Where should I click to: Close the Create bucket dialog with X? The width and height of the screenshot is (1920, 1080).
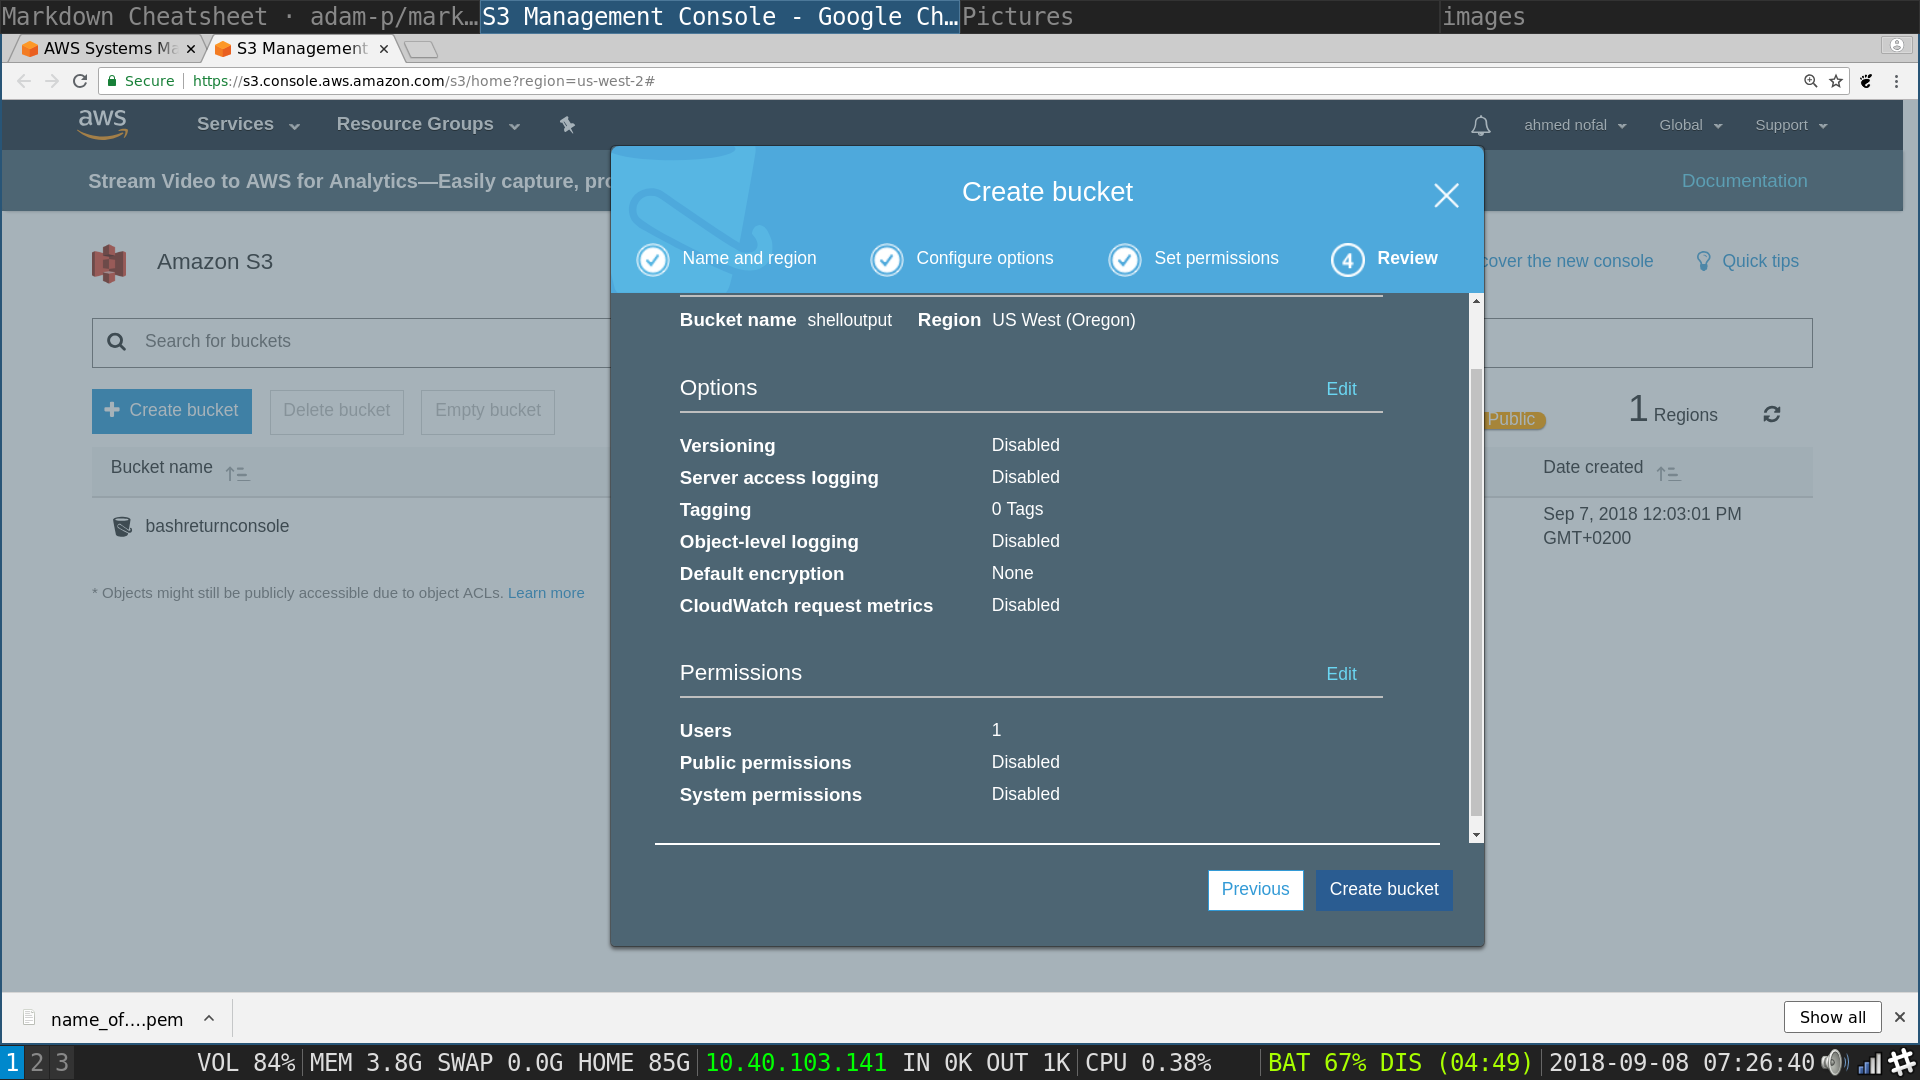(x=1445, y=195)
